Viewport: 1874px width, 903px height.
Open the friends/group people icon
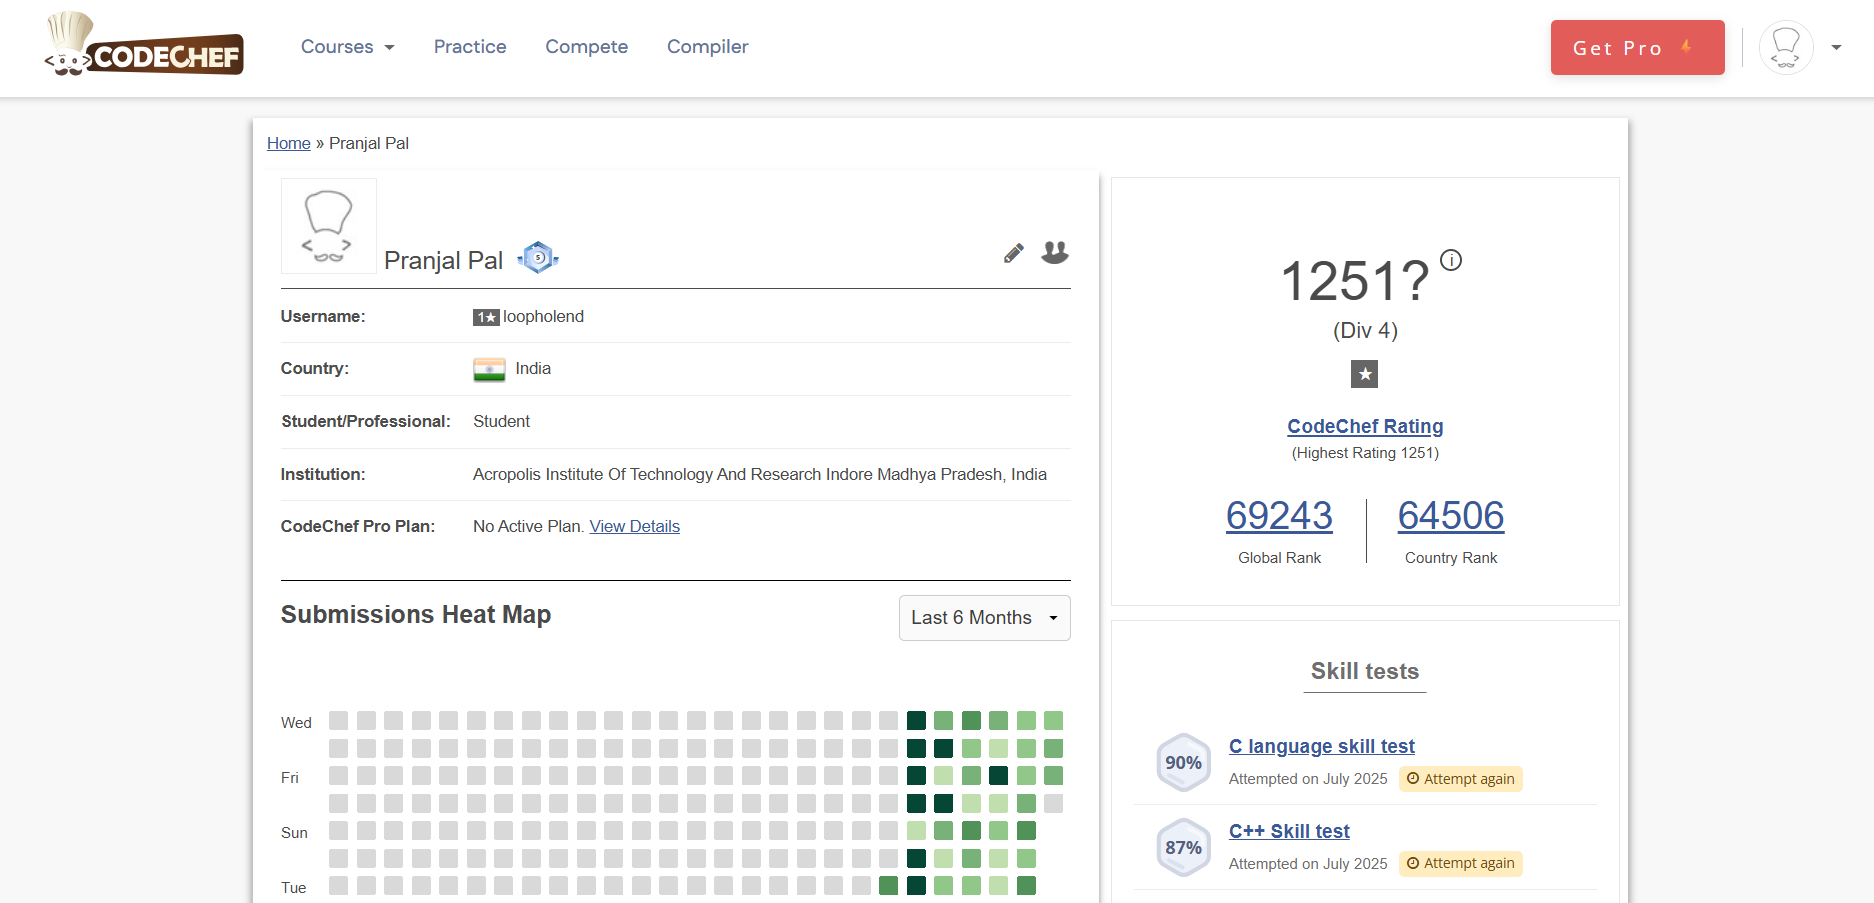coord(1055,252)
